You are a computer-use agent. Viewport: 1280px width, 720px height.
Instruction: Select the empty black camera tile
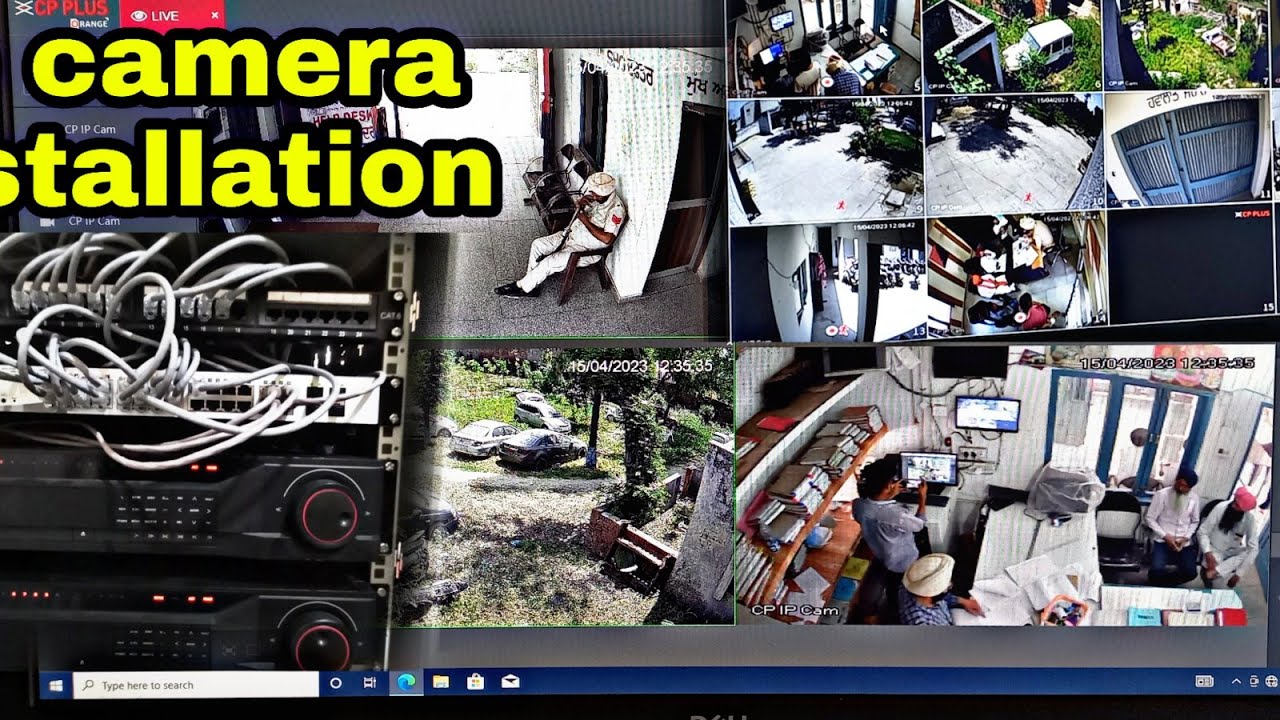point(1191,262)
